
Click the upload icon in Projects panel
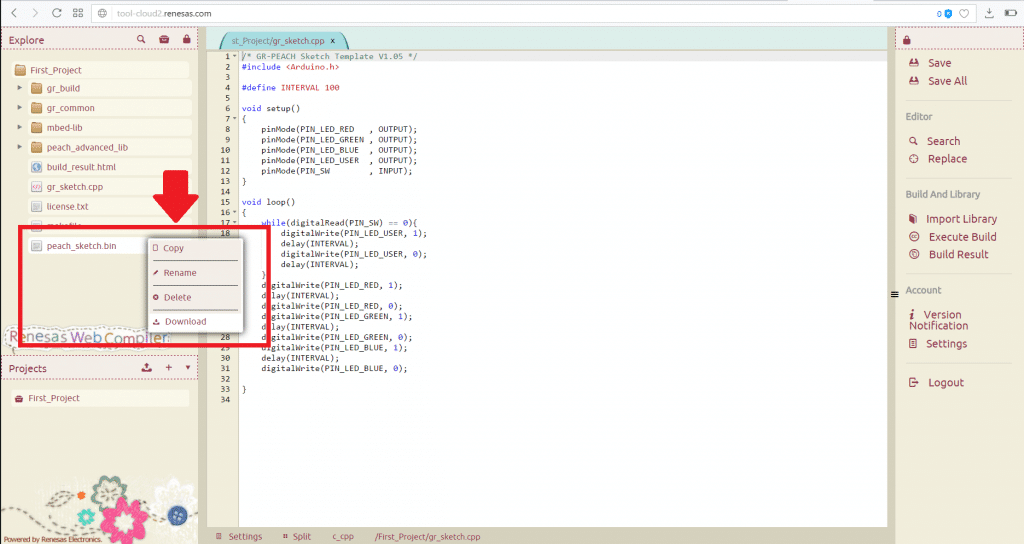click(x=147, y=368)
